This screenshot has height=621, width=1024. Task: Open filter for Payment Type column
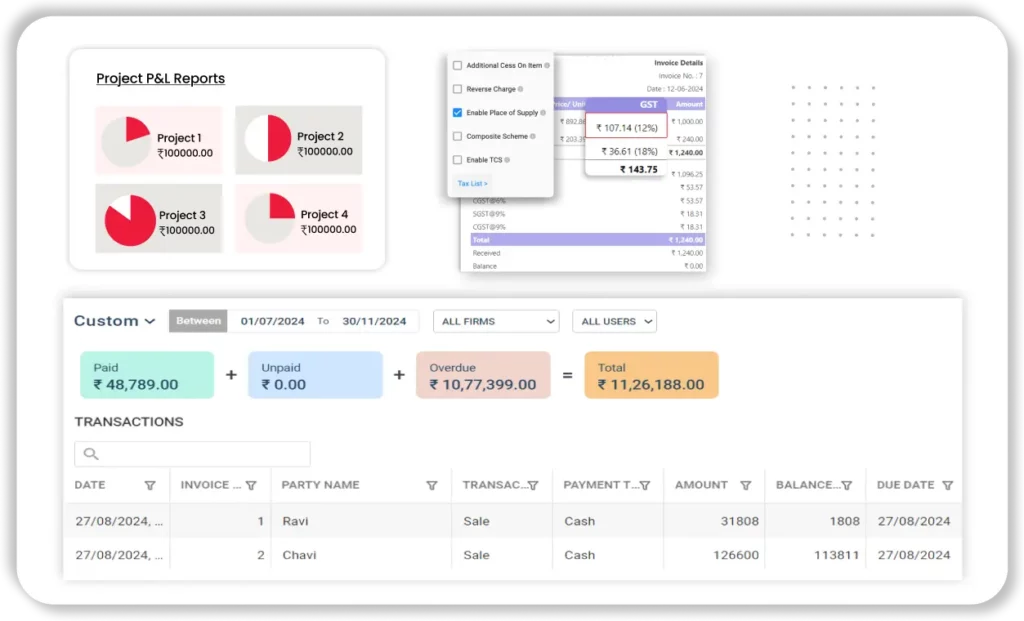pos(645,486)
